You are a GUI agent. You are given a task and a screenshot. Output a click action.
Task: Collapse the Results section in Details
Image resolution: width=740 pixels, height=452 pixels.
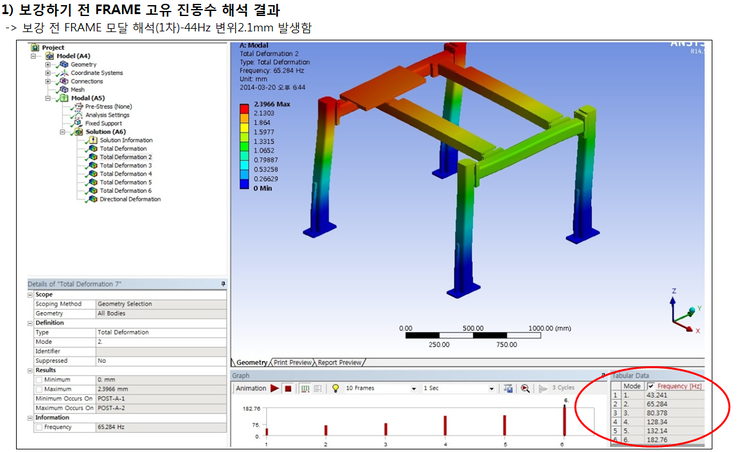[30, 370]
